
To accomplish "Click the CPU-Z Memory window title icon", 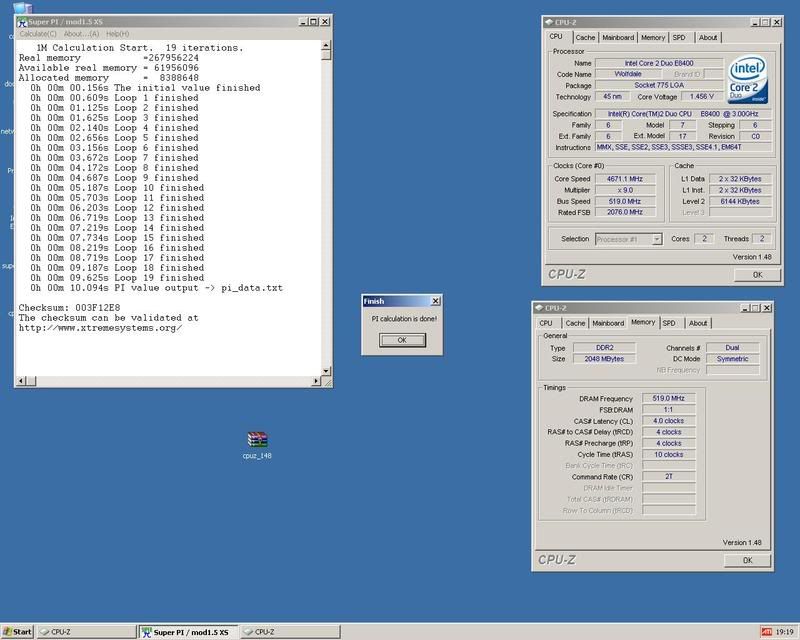I will (x=539, y=308).
